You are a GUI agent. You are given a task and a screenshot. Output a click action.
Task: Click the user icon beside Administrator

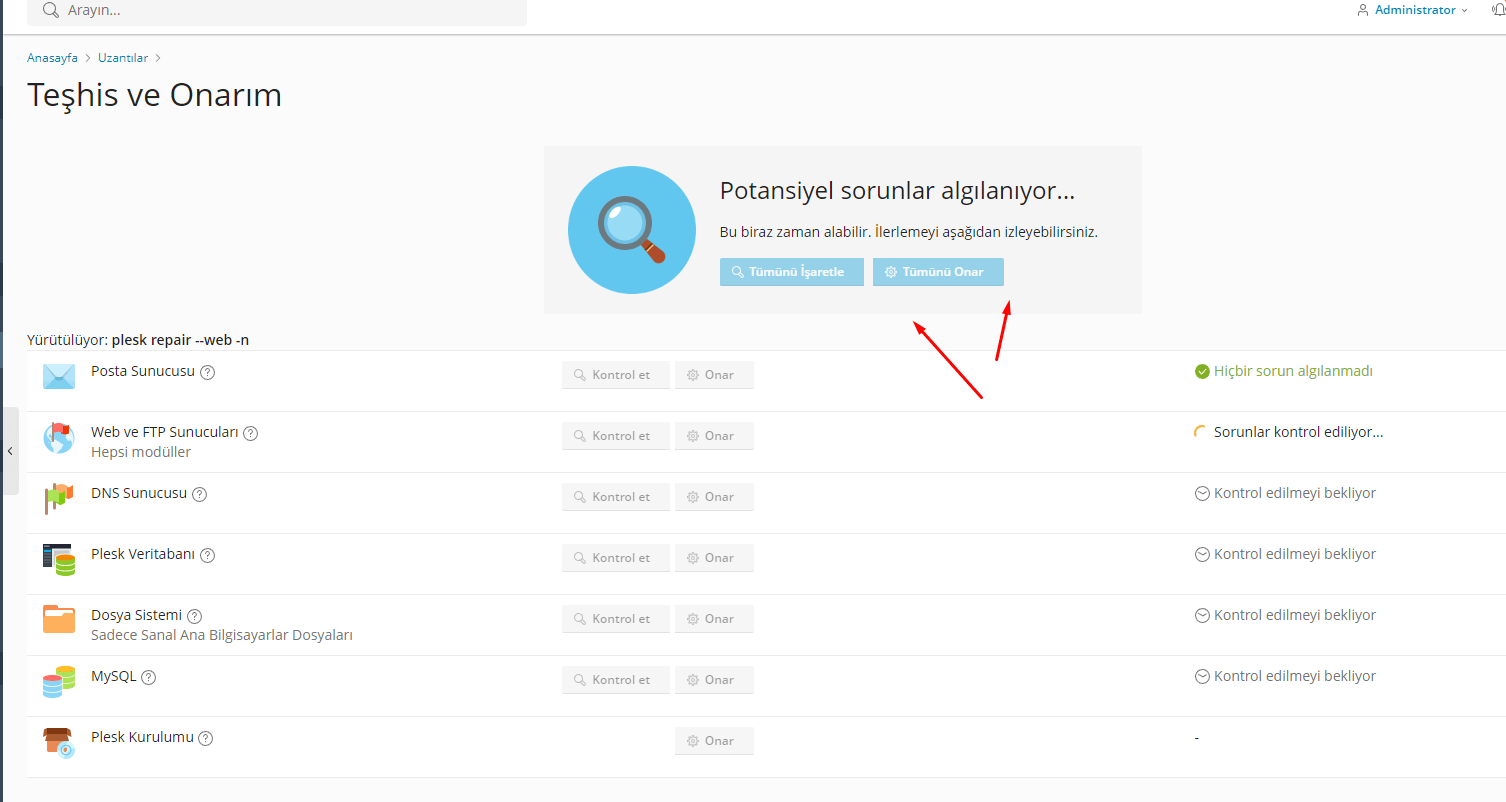pyautogui.click(x=1362, y=10)
